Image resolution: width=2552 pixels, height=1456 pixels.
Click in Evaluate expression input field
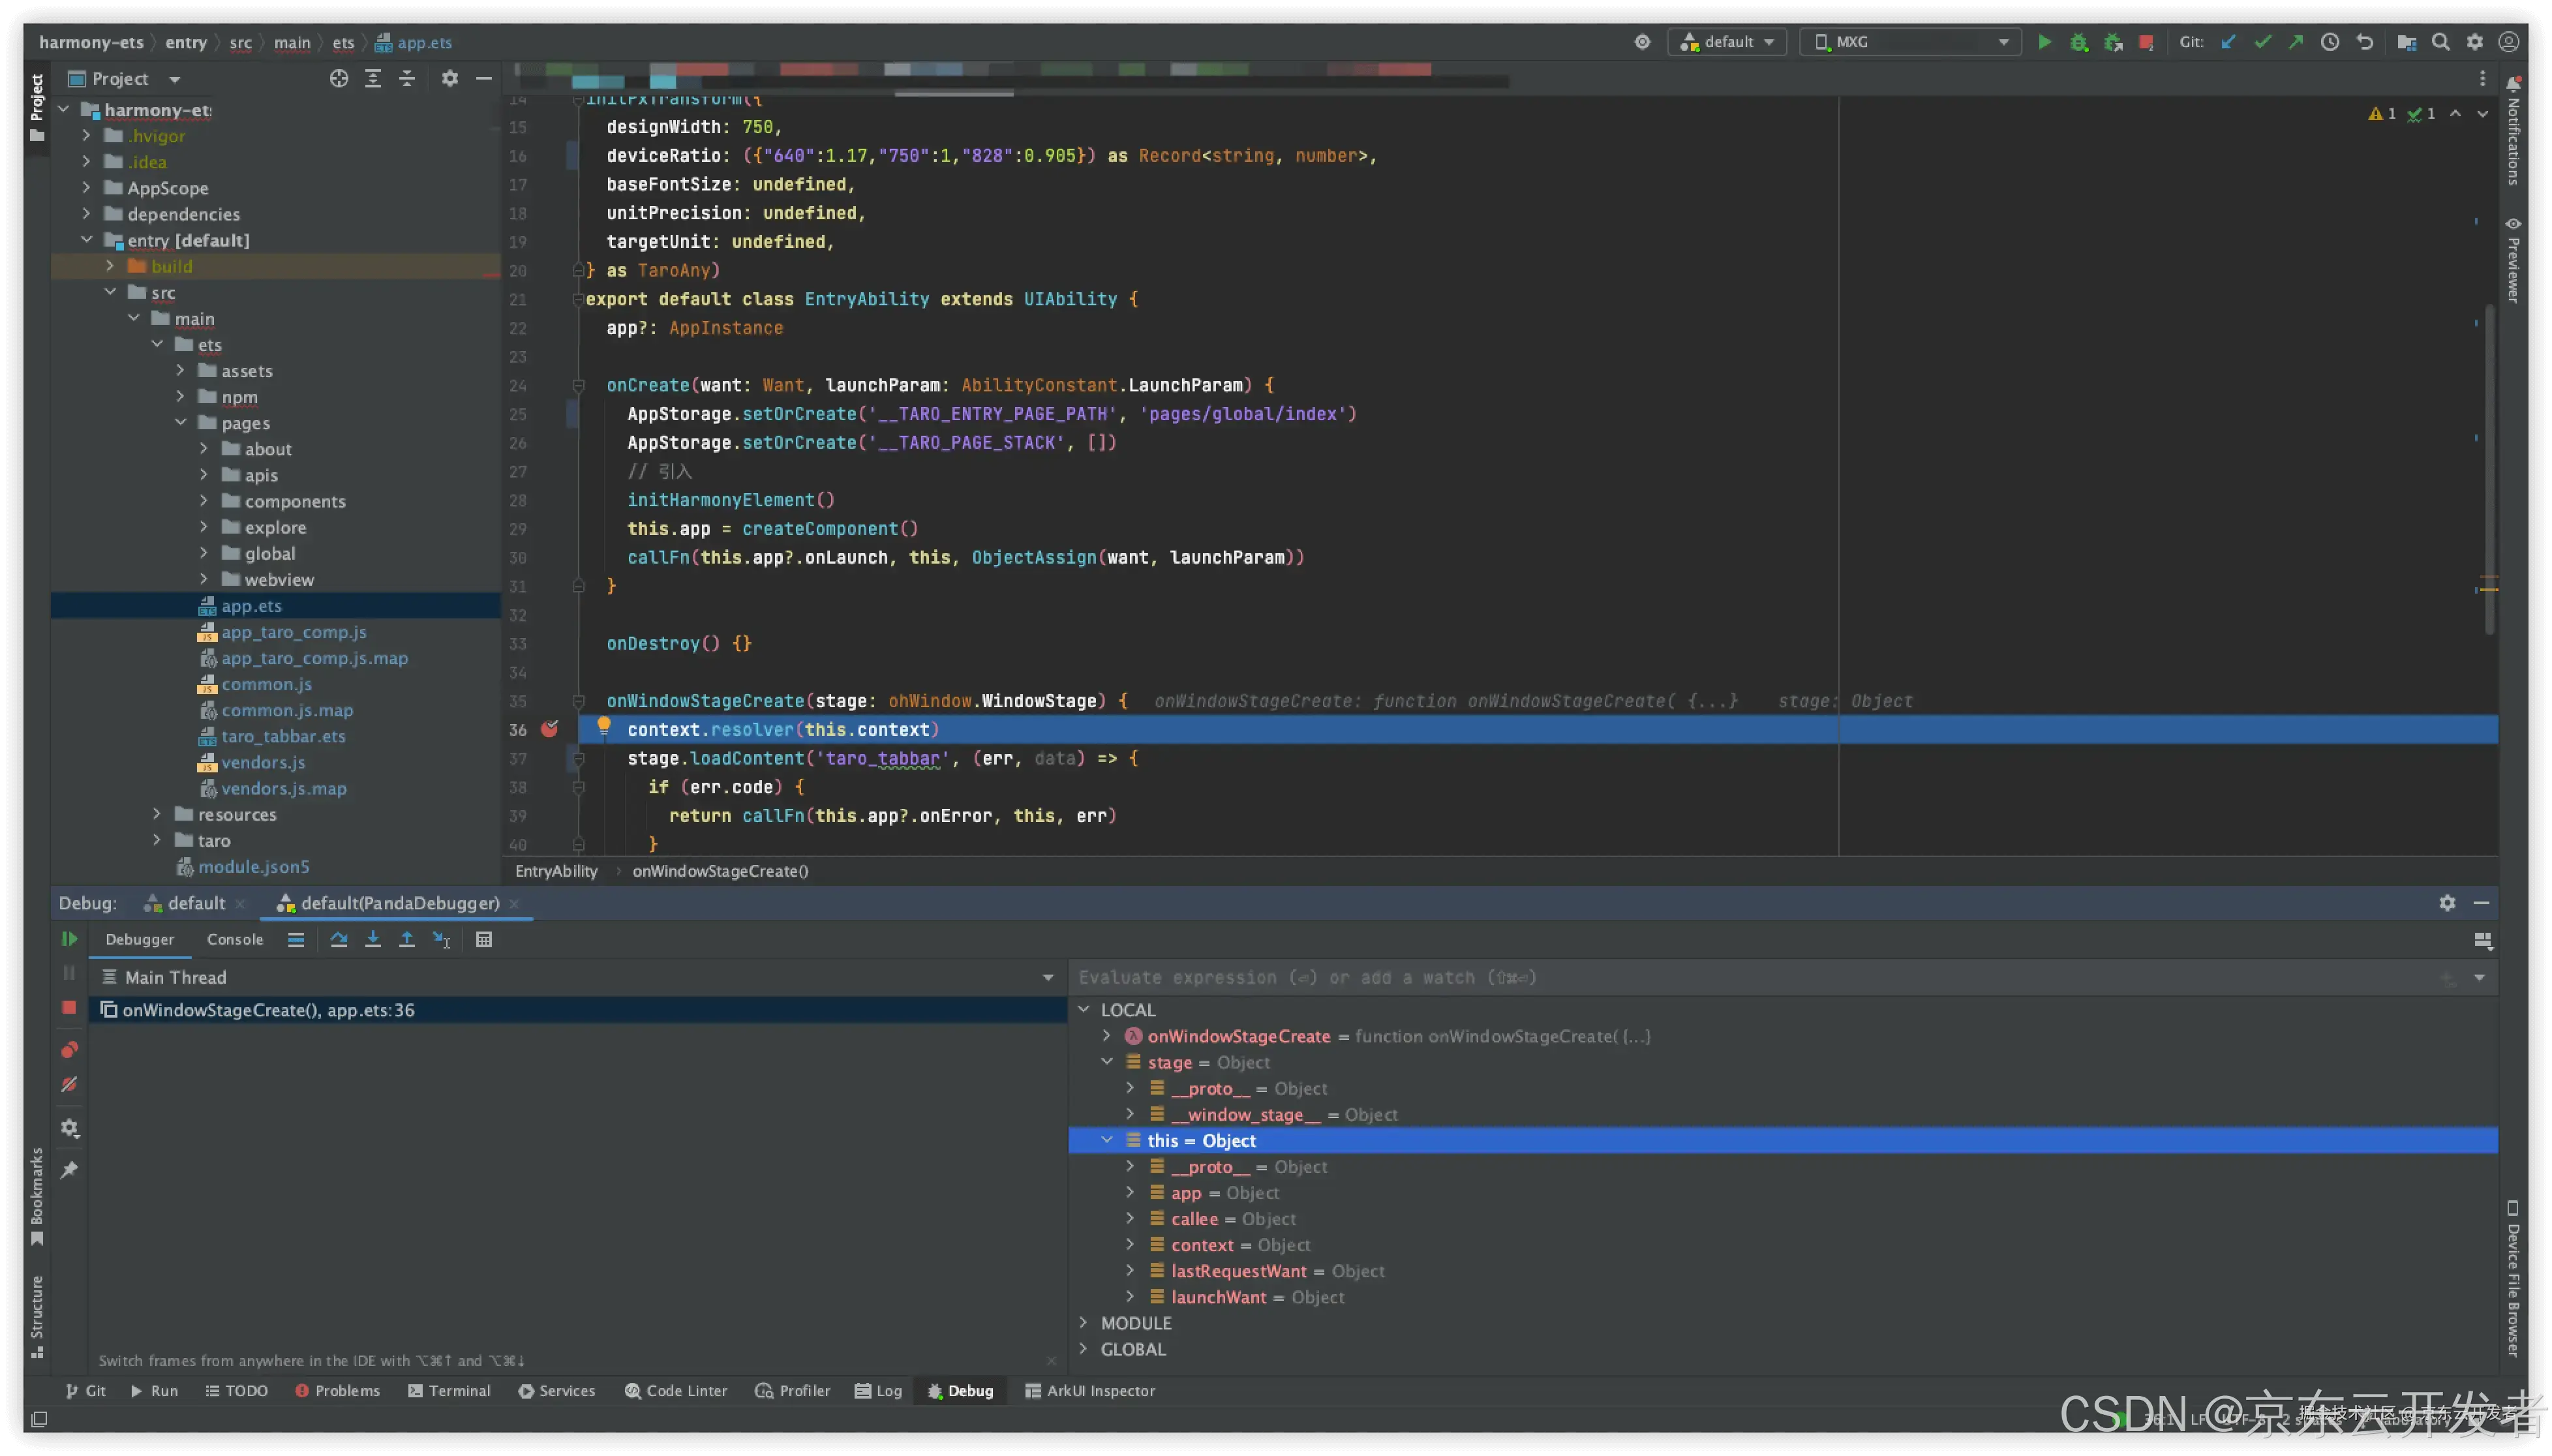1750,977
